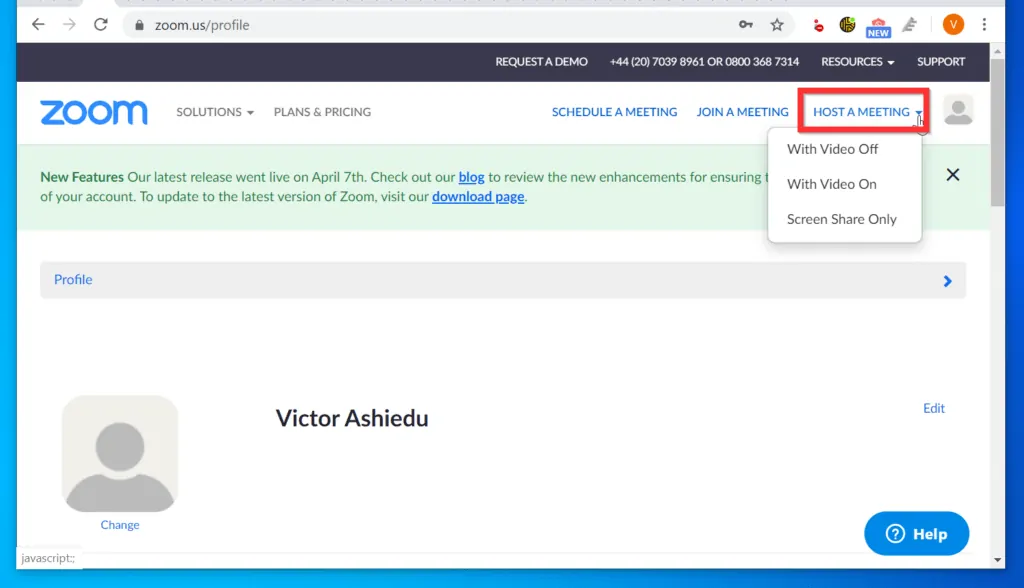
Task: Click Edit next to Victor Ashiedu
Action: [934, 408]
